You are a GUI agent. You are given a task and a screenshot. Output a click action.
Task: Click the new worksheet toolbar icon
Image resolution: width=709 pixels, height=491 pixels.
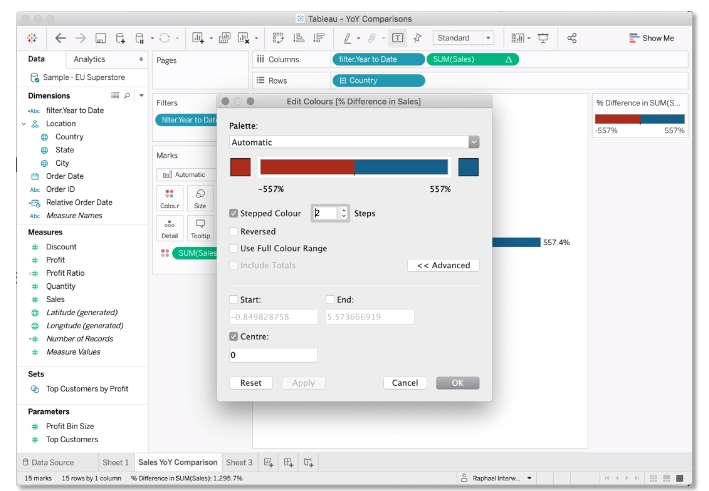click(x=198, y=38)
